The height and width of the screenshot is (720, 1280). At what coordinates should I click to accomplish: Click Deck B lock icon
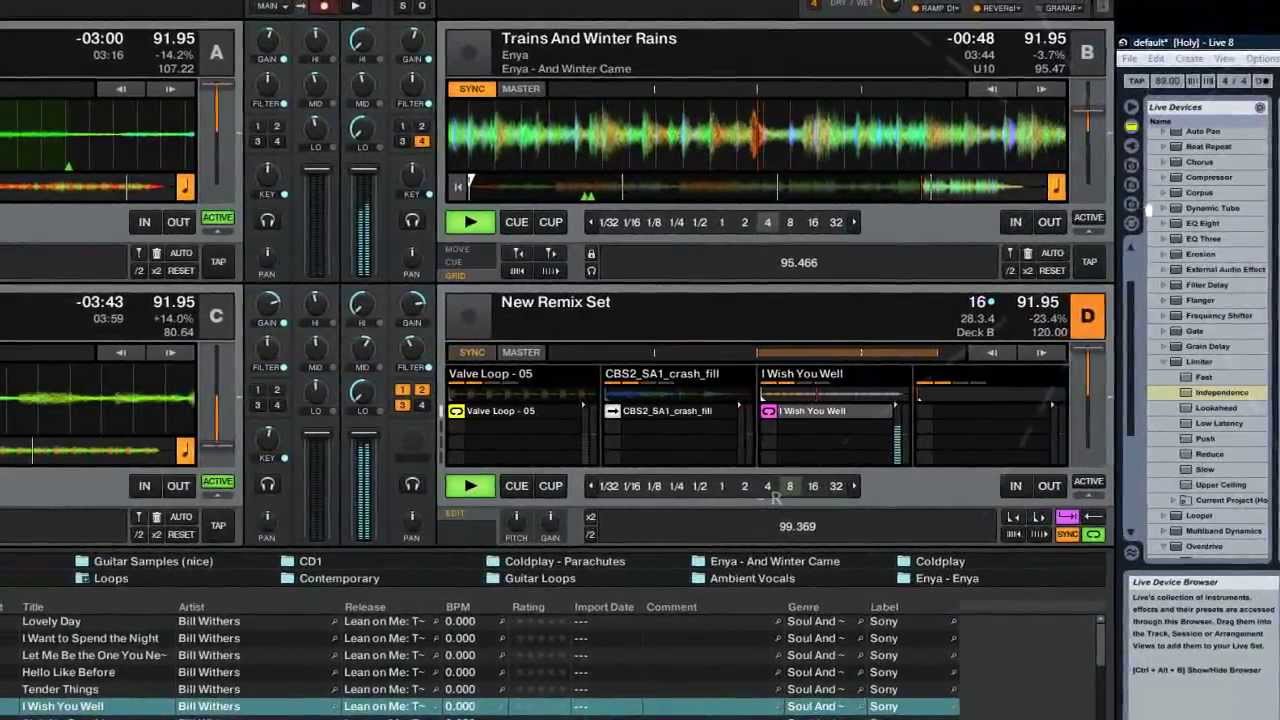[x=591, y=254]
